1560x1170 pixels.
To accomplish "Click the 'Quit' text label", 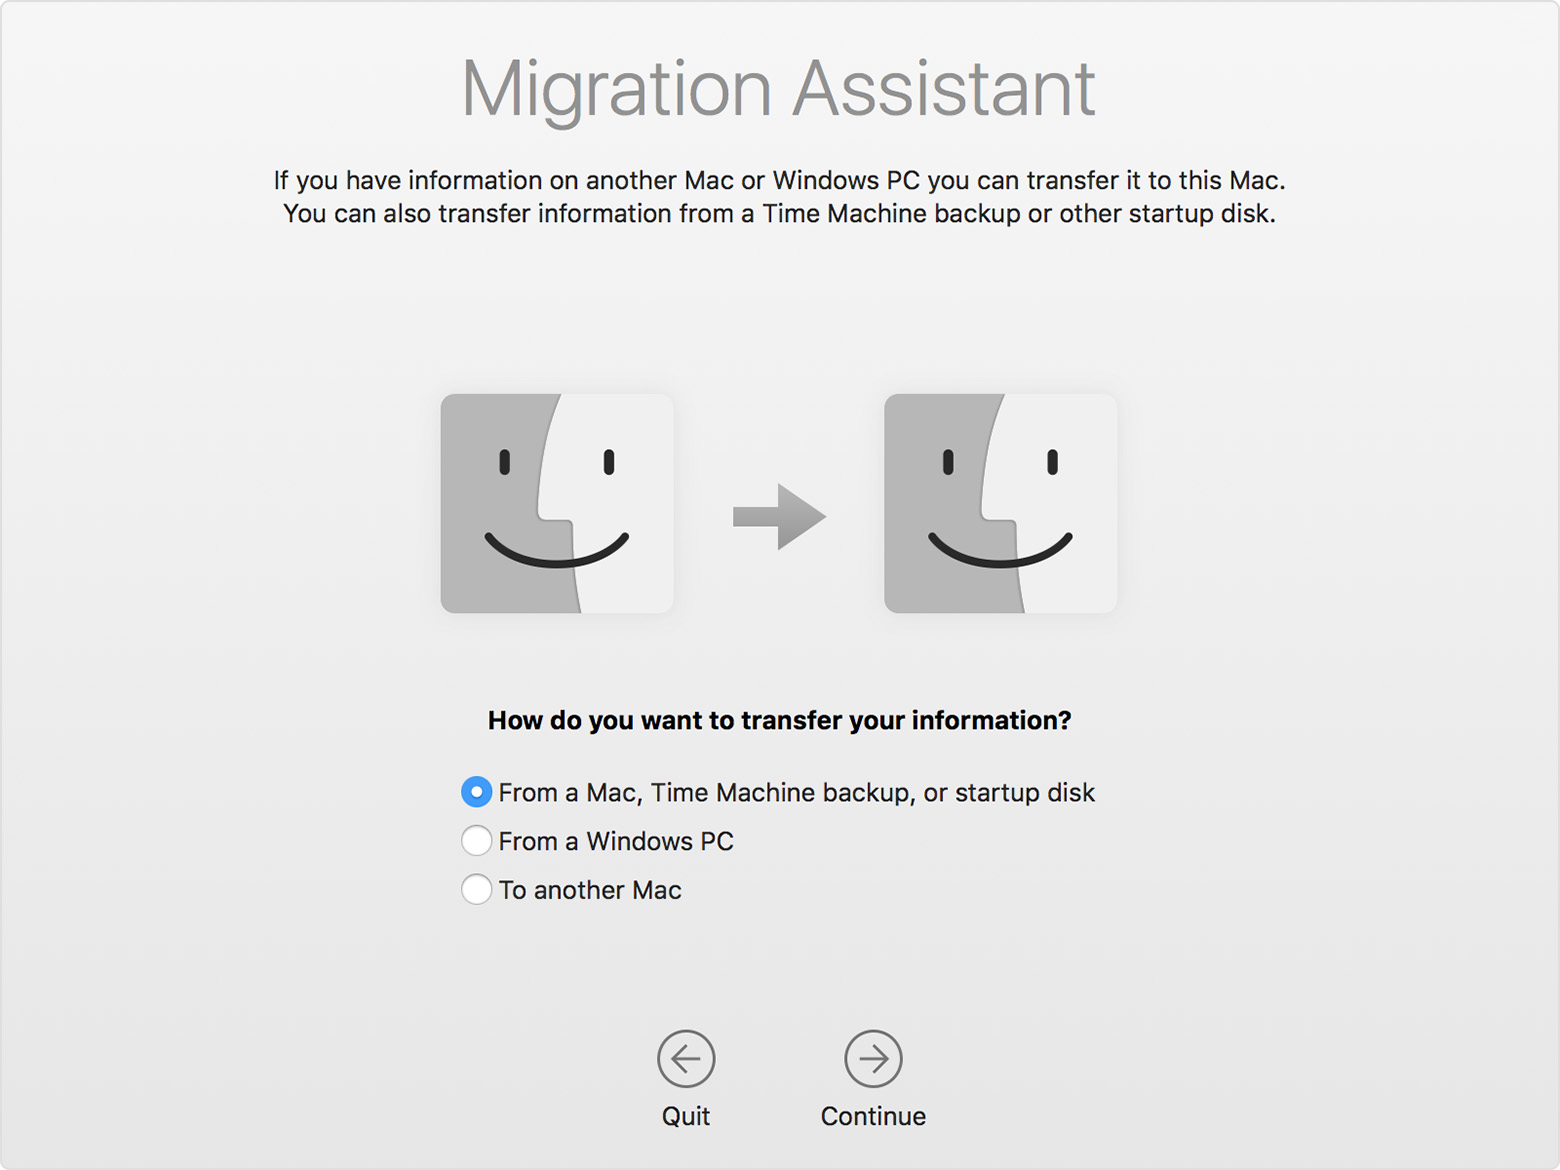I will tap(686, 1116).
